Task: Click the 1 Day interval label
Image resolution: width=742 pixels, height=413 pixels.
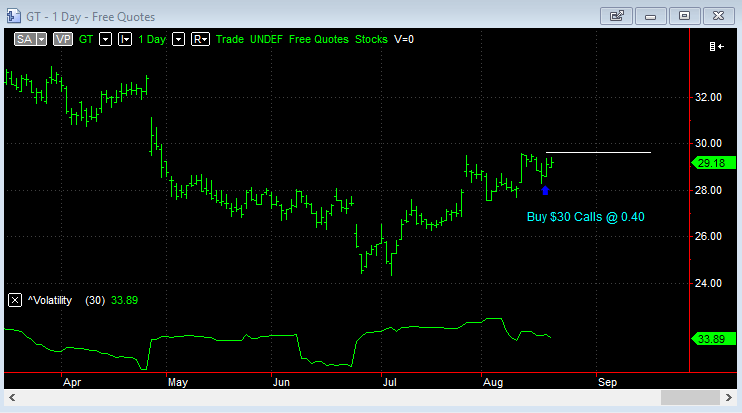Action: (x=152, y=39)
